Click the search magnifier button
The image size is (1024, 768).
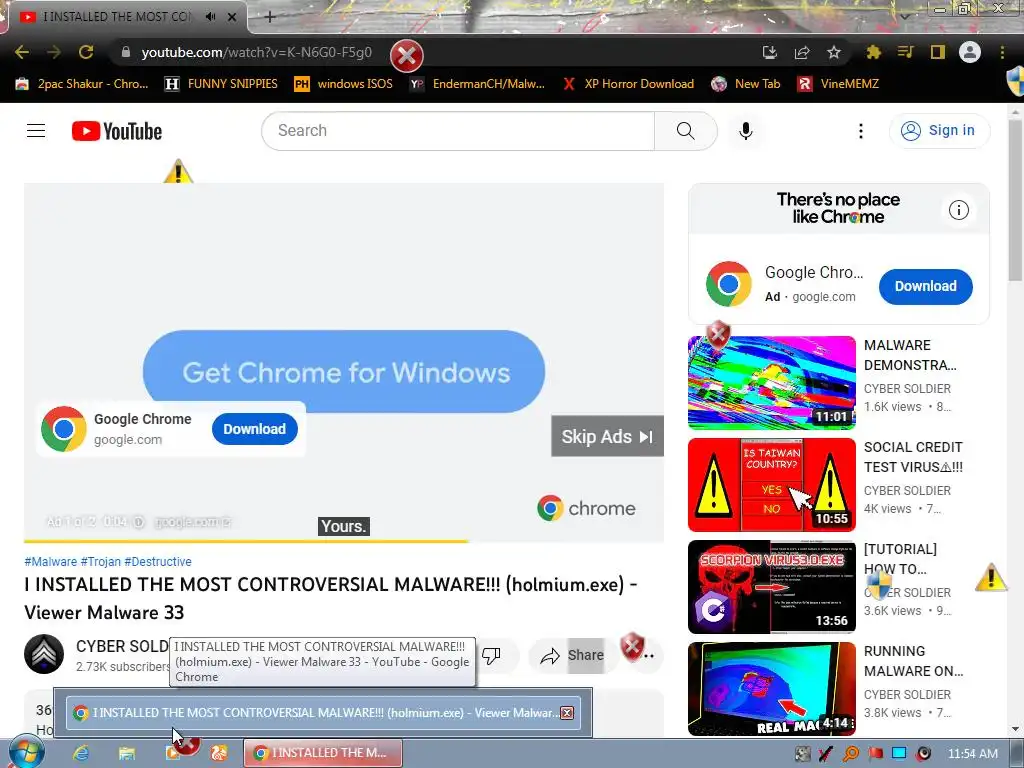pyautogui.click(x=686, y=131)
